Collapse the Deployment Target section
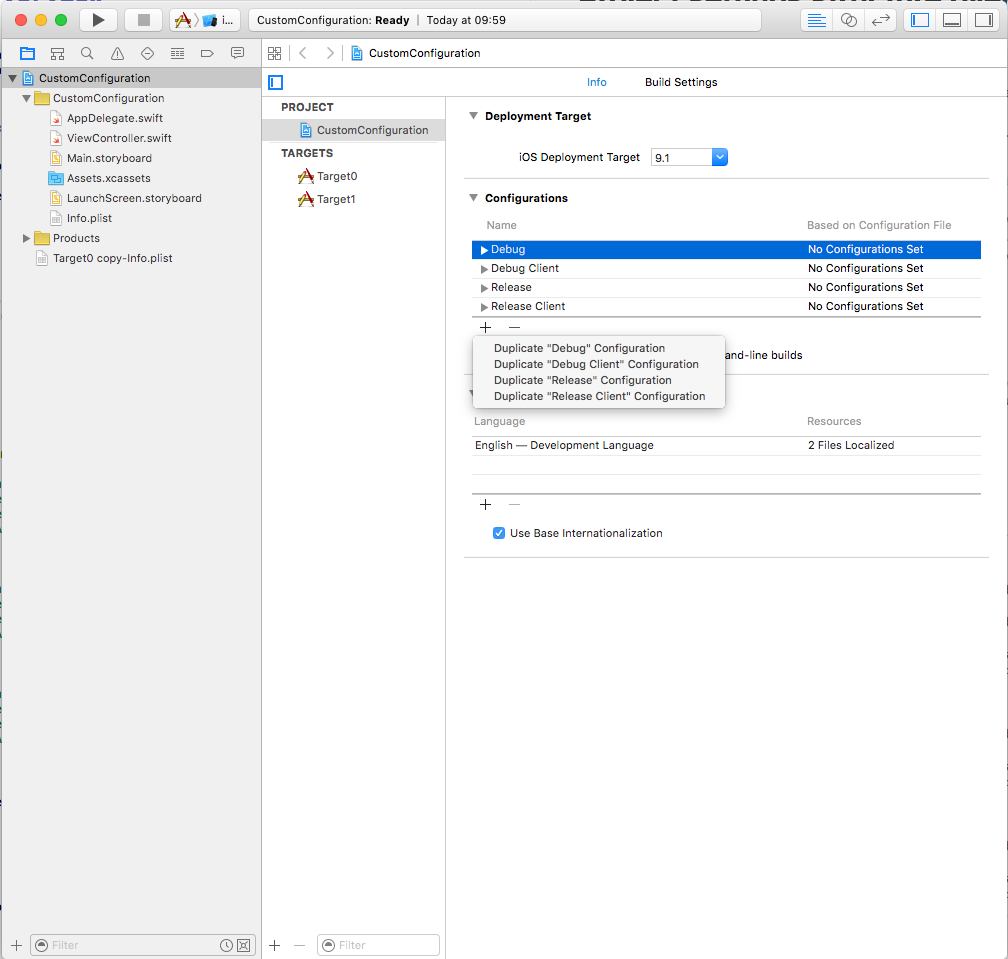 click(473, 116)
